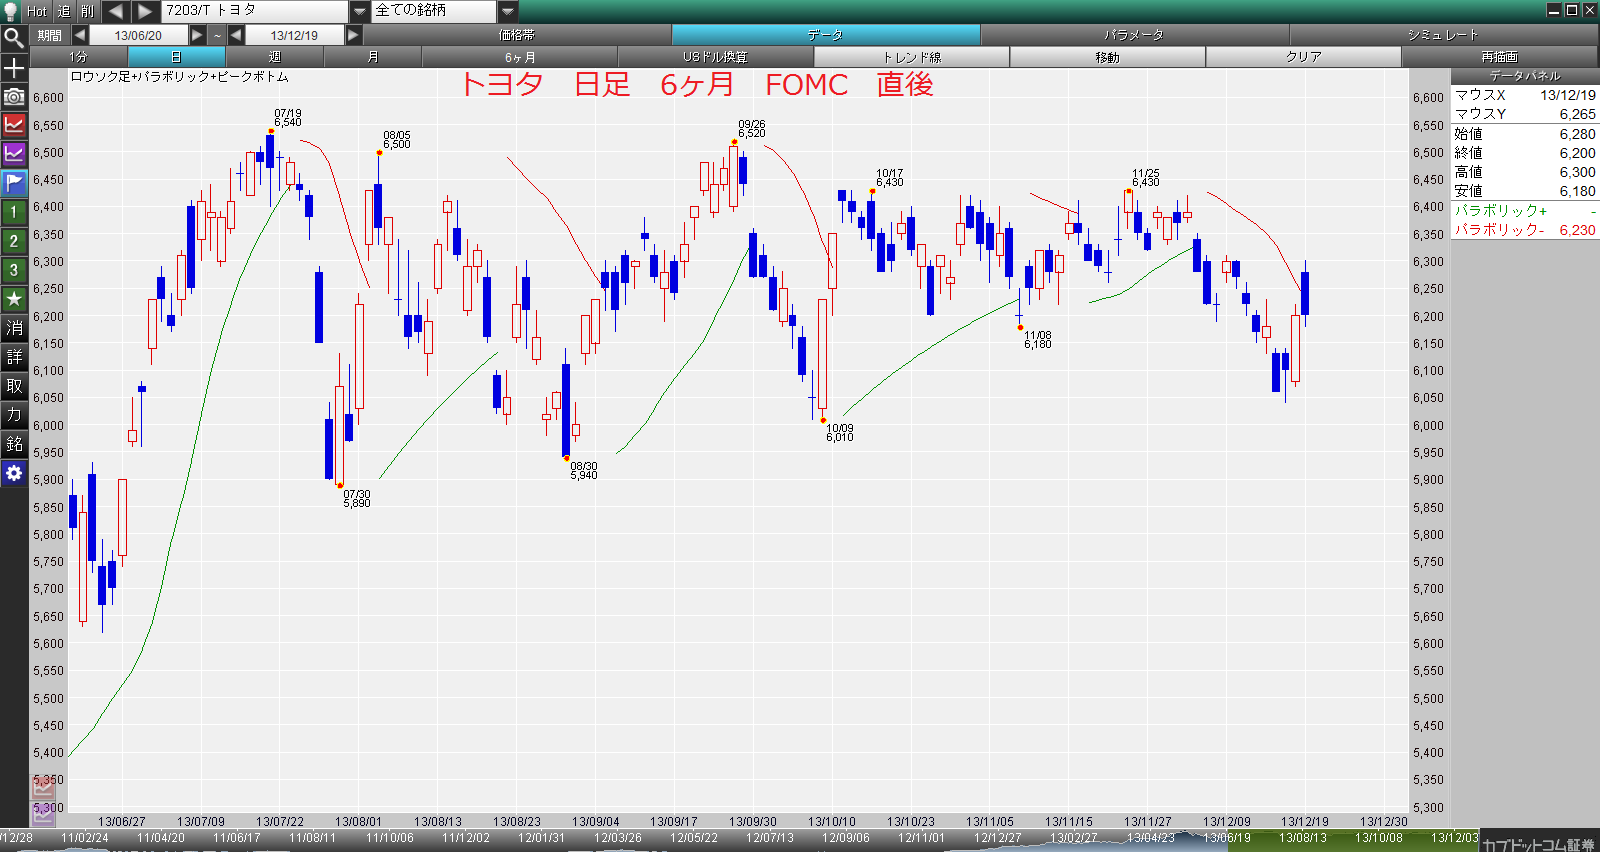Open the 7203/T トヨタ symbol dropdown
This screenshot has height=852, width=1610.
[x=360, y=11]
